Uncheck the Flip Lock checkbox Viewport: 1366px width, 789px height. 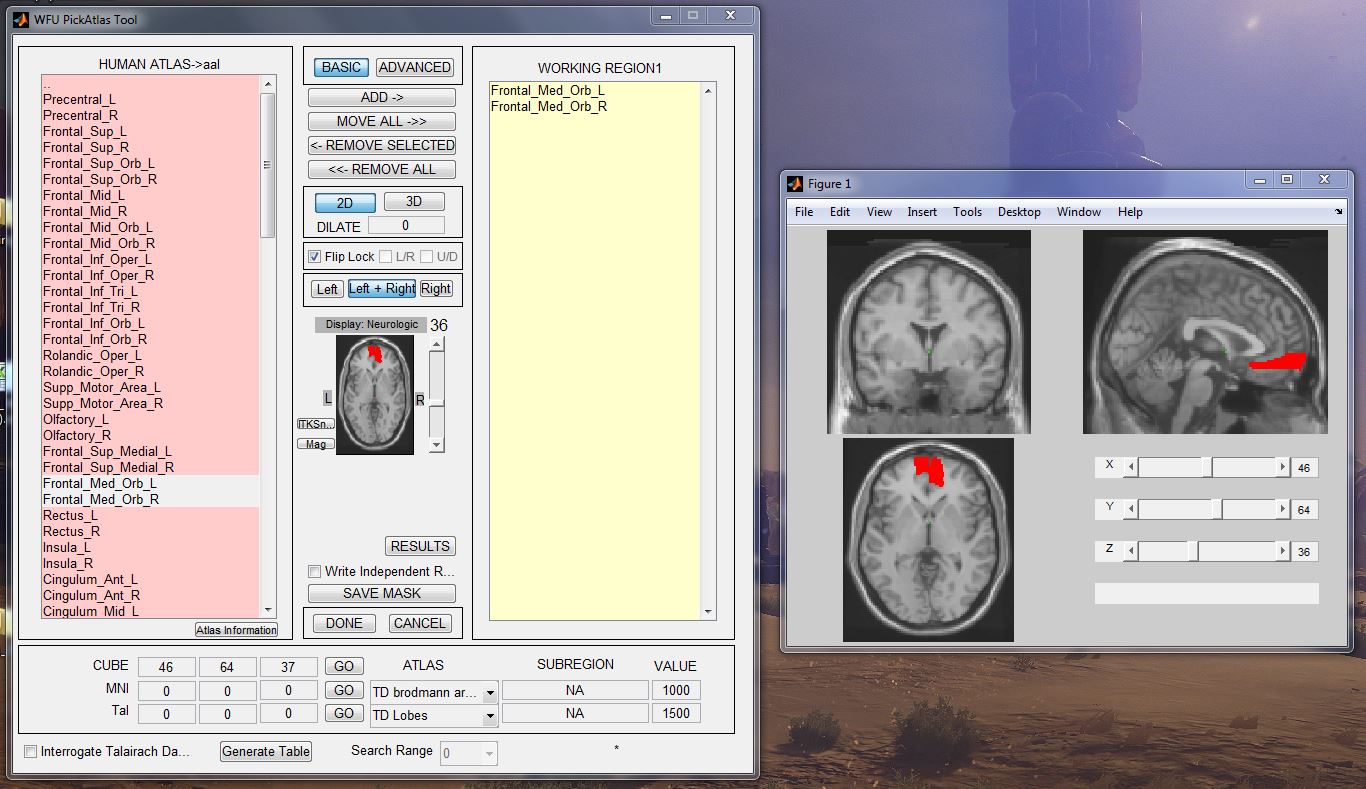[x=314, y=257]
